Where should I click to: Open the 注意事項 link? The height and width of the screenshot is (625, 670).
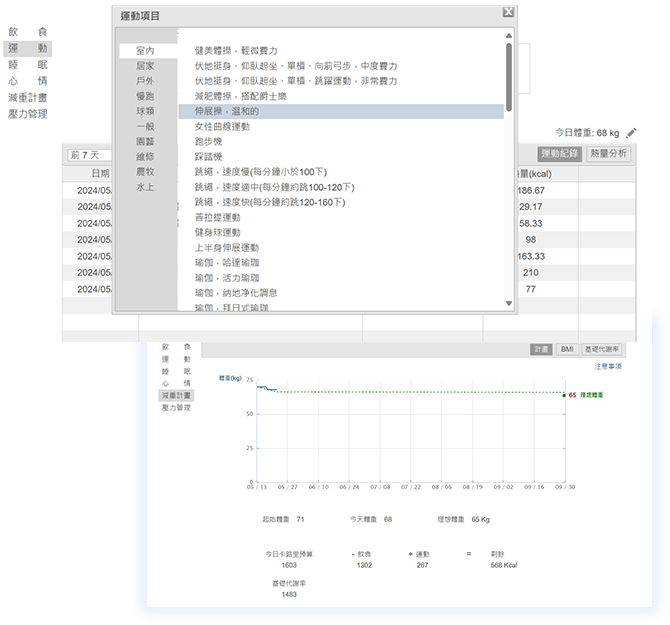click(x=607, y=367)
